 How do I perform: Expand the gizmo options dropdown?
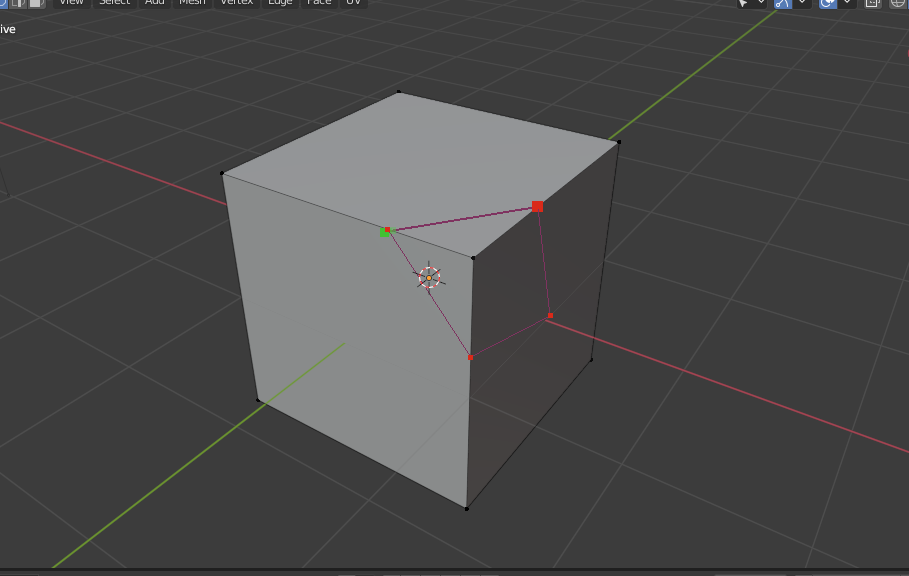pos(802,3)
